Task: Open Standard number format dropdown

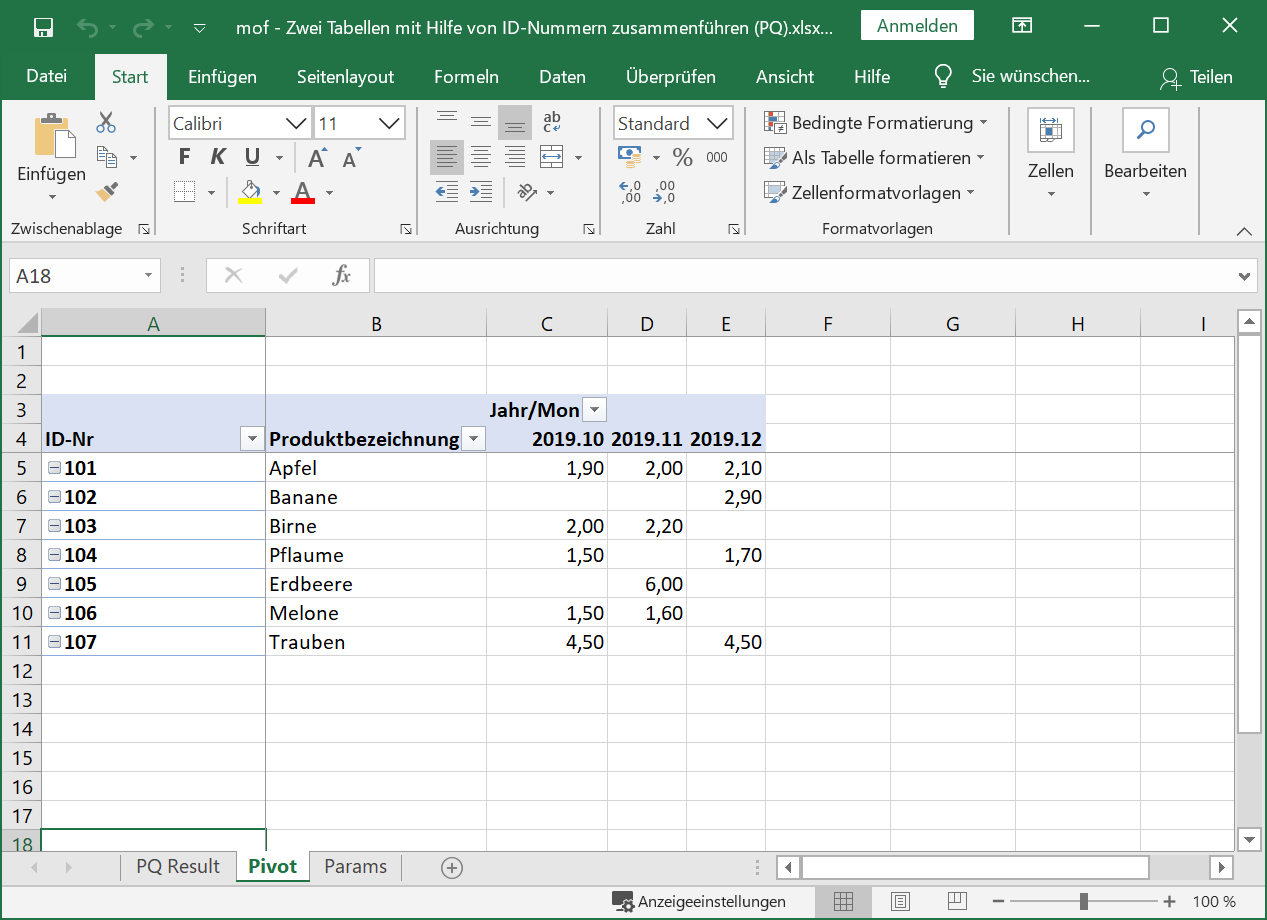Action: pos(718,124)
